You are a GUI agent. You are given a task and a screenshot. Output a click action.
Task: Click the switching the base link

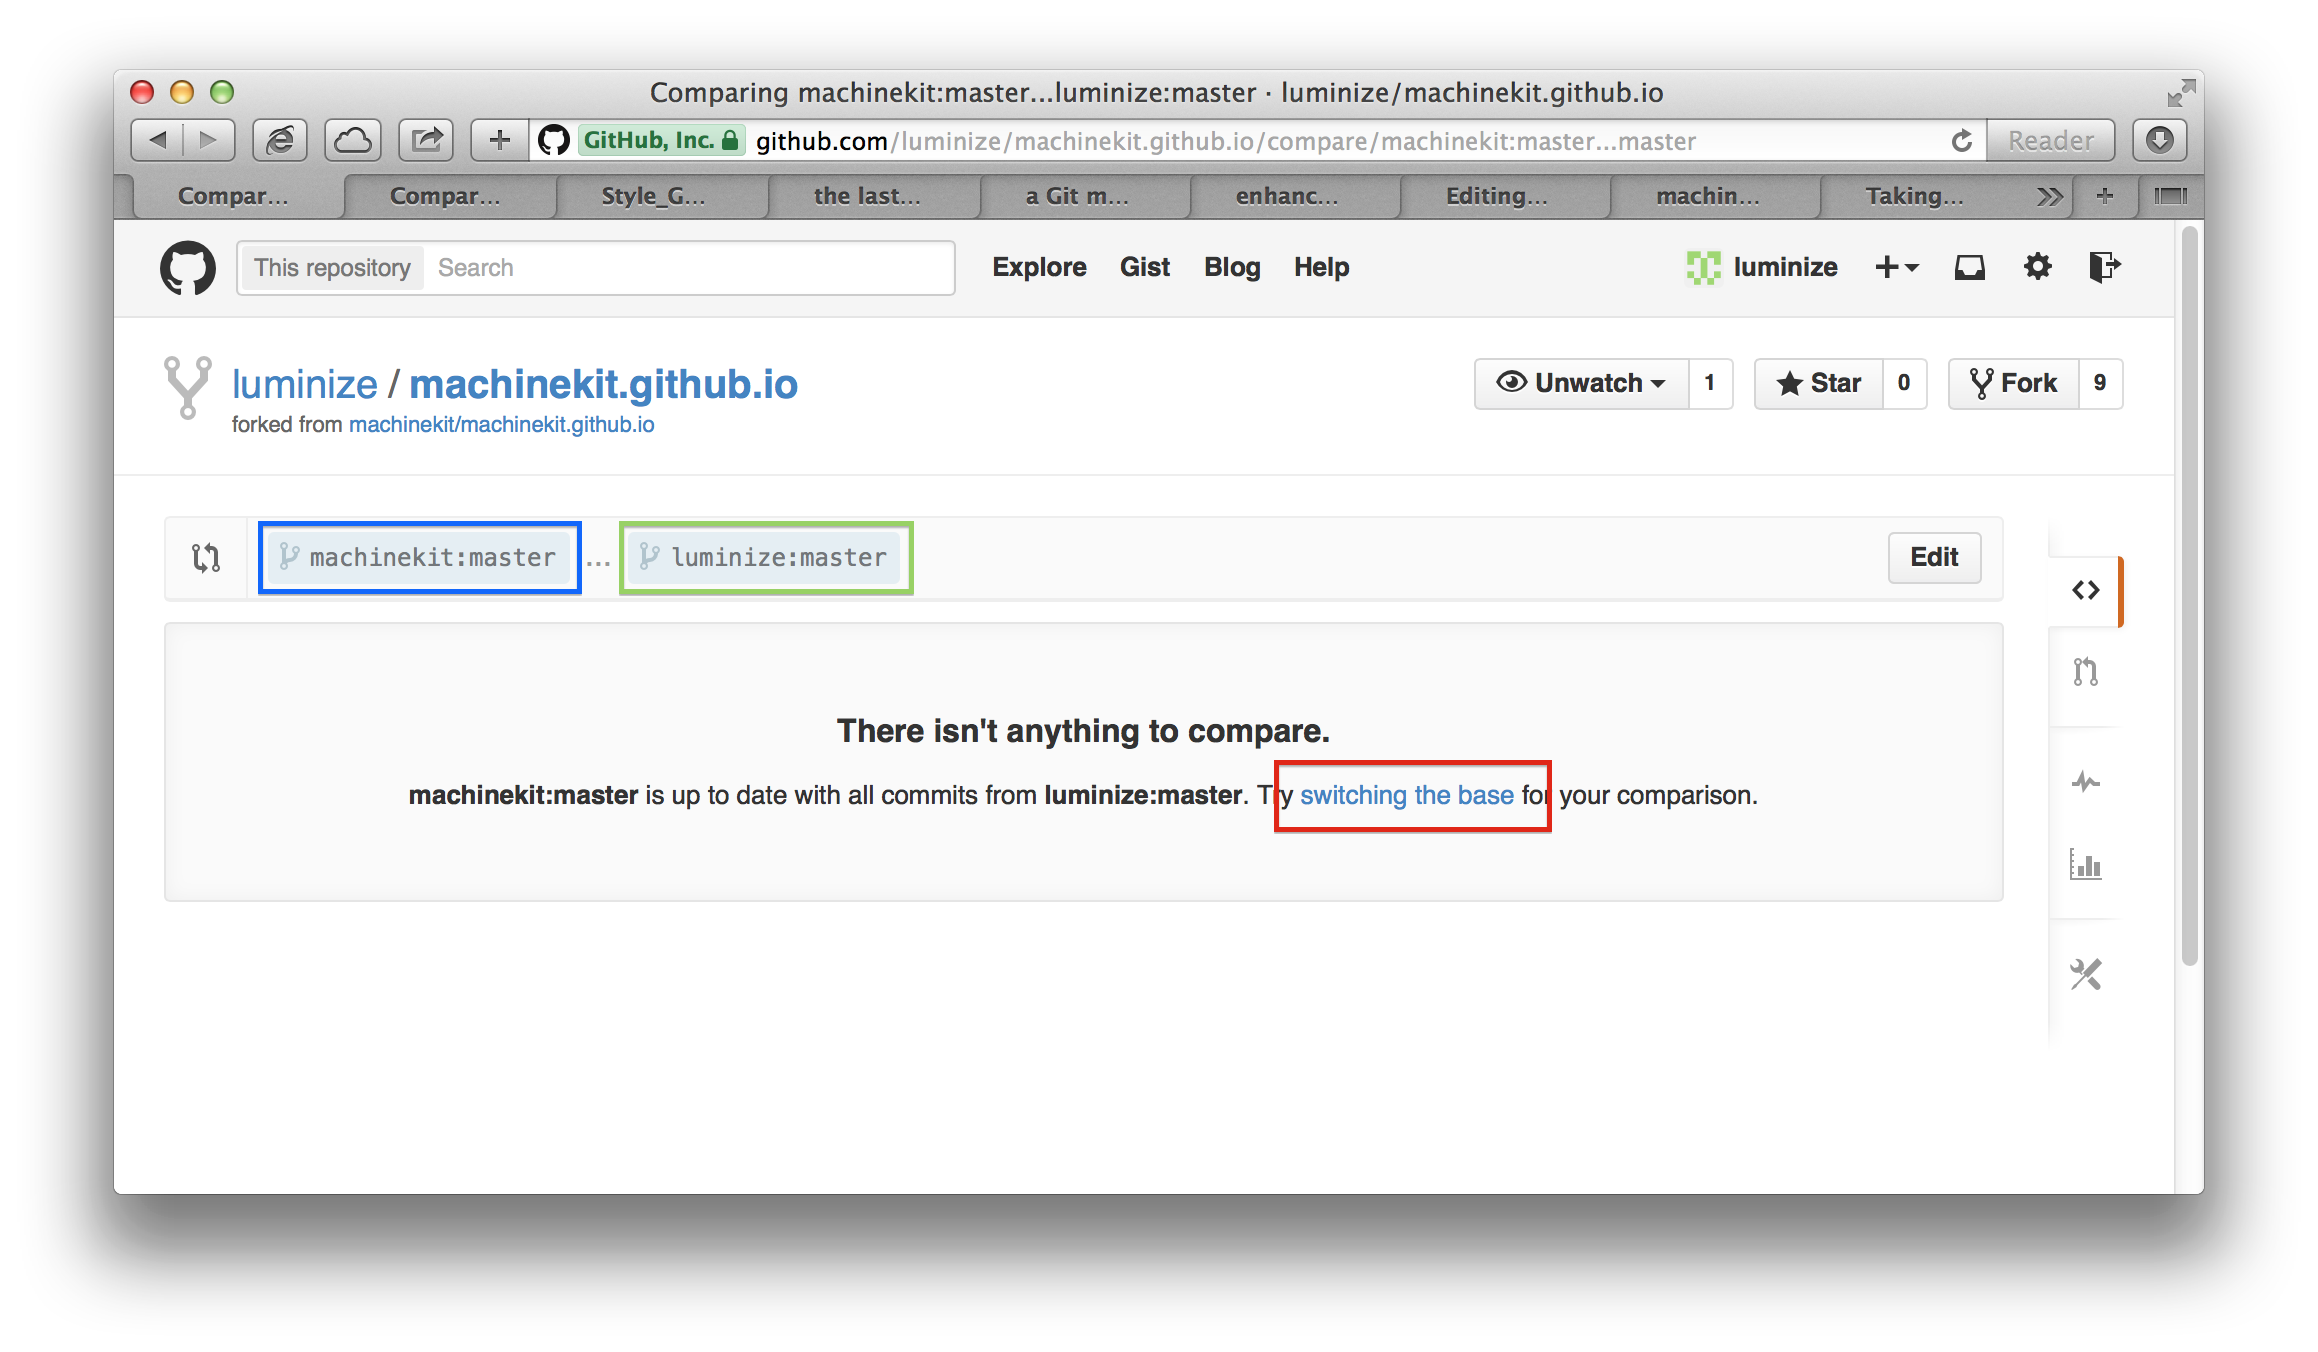1406,795
